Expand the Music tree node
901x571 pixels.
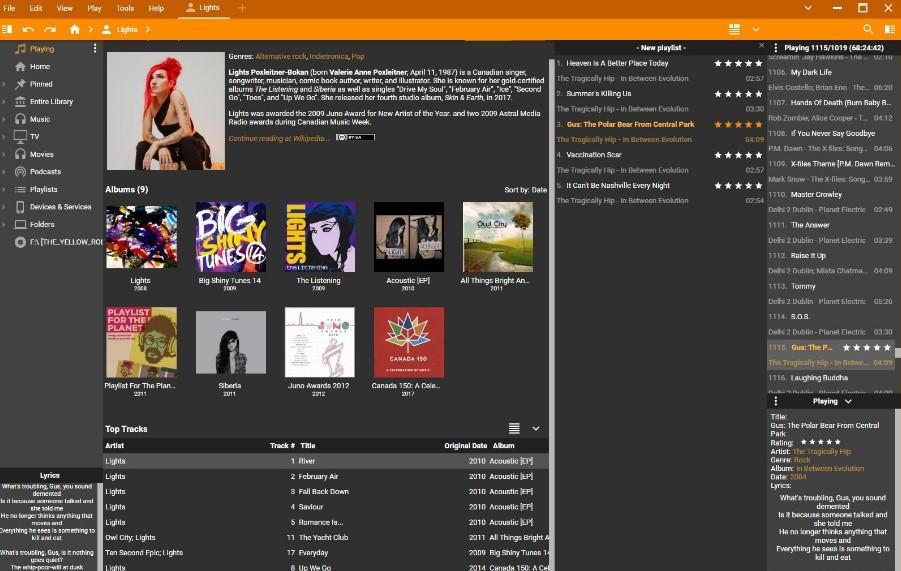(x=4, y=119)
